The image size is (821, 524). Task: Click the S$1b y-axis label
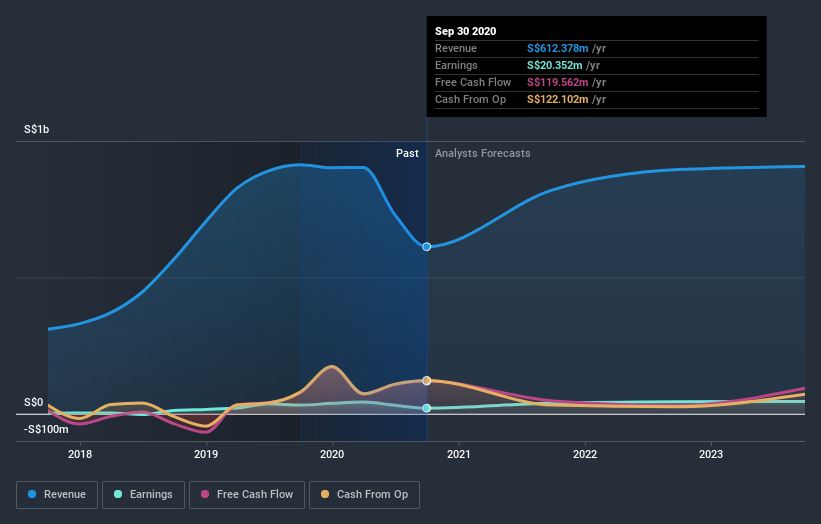37,129
